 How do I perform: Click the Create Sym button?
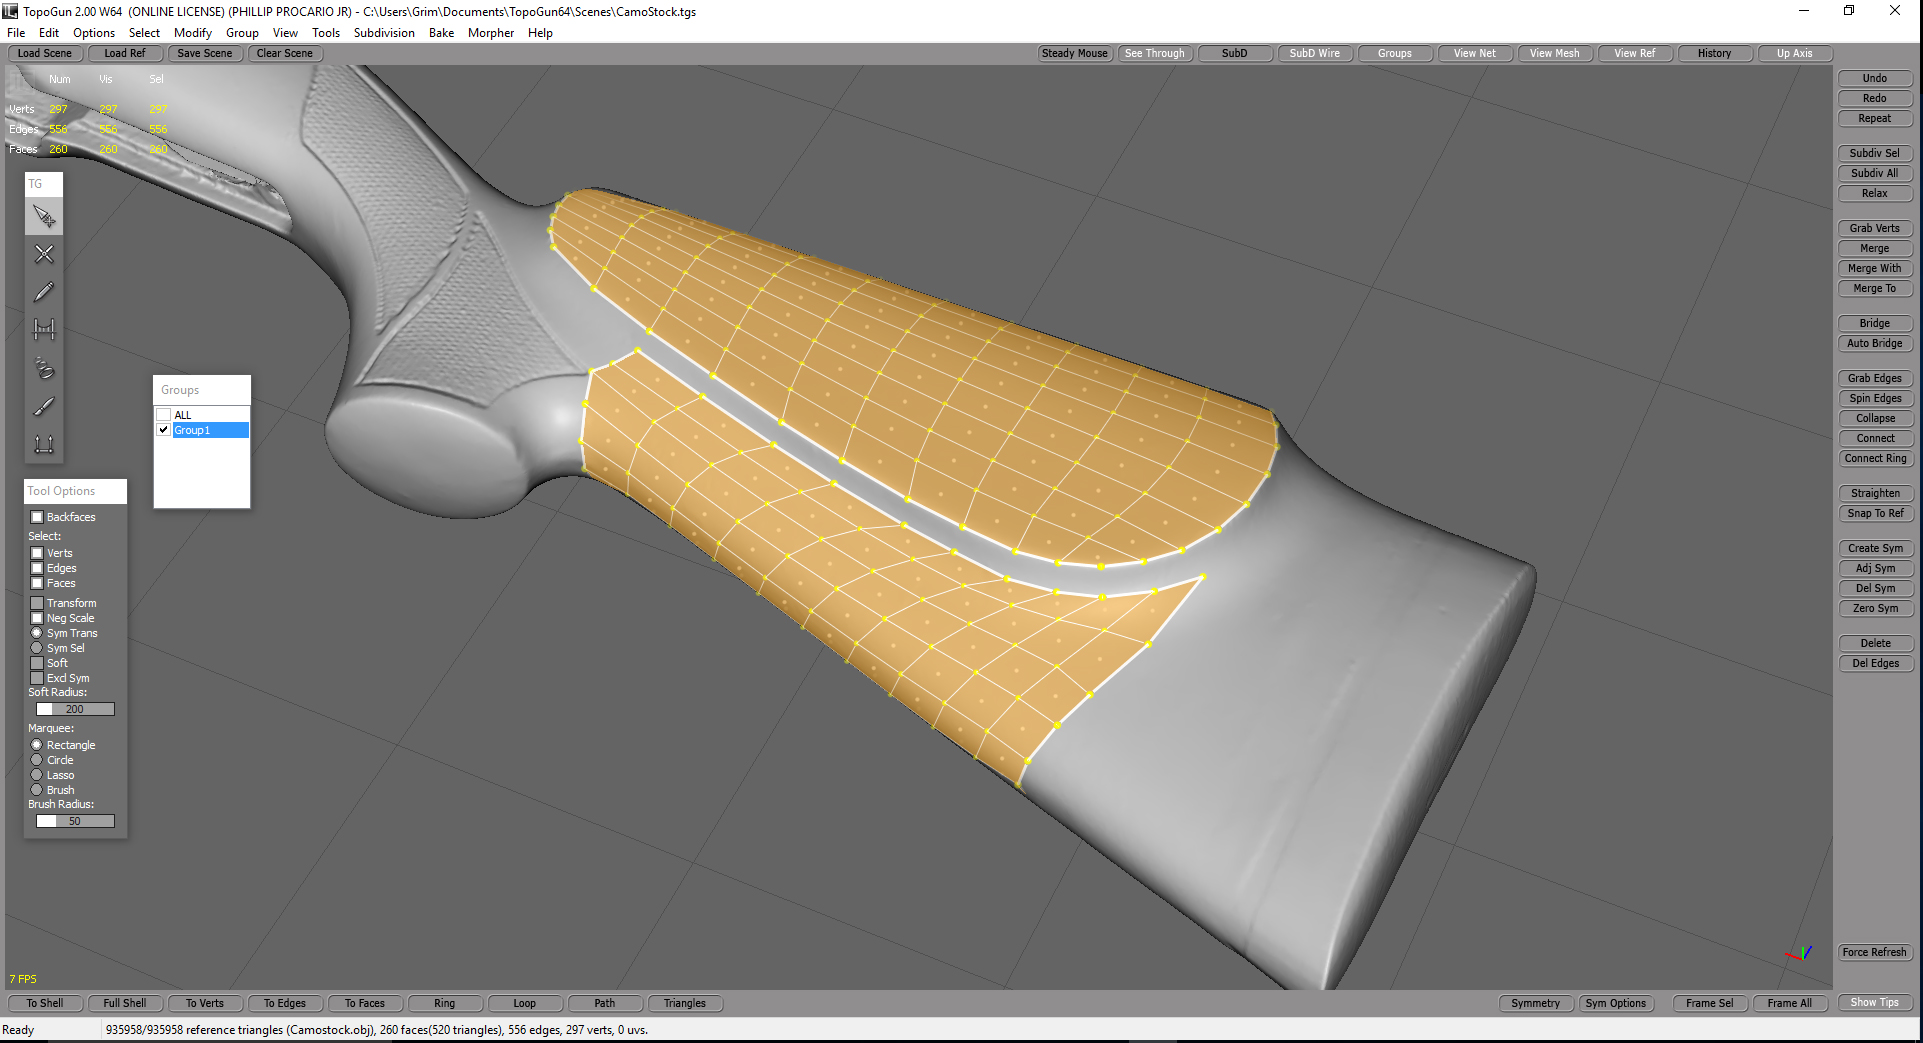(1875, 548)
